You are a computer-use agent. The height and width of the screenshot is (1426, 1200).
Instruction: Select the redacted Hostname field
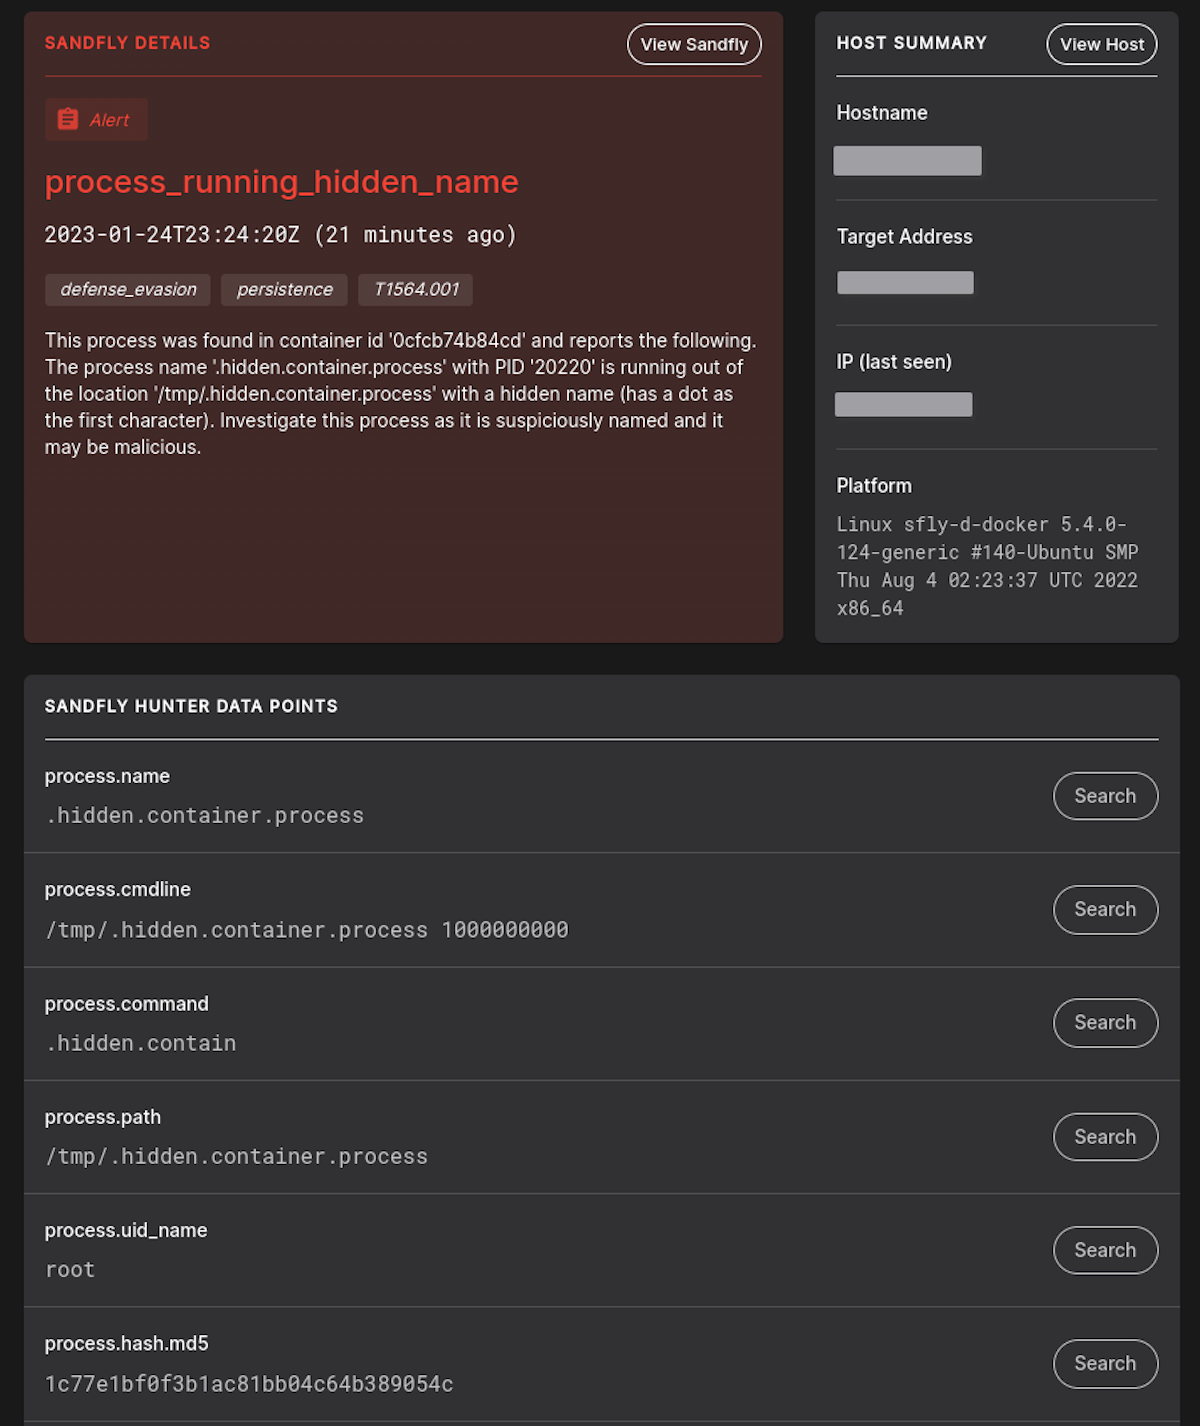[x=908, y=160]
